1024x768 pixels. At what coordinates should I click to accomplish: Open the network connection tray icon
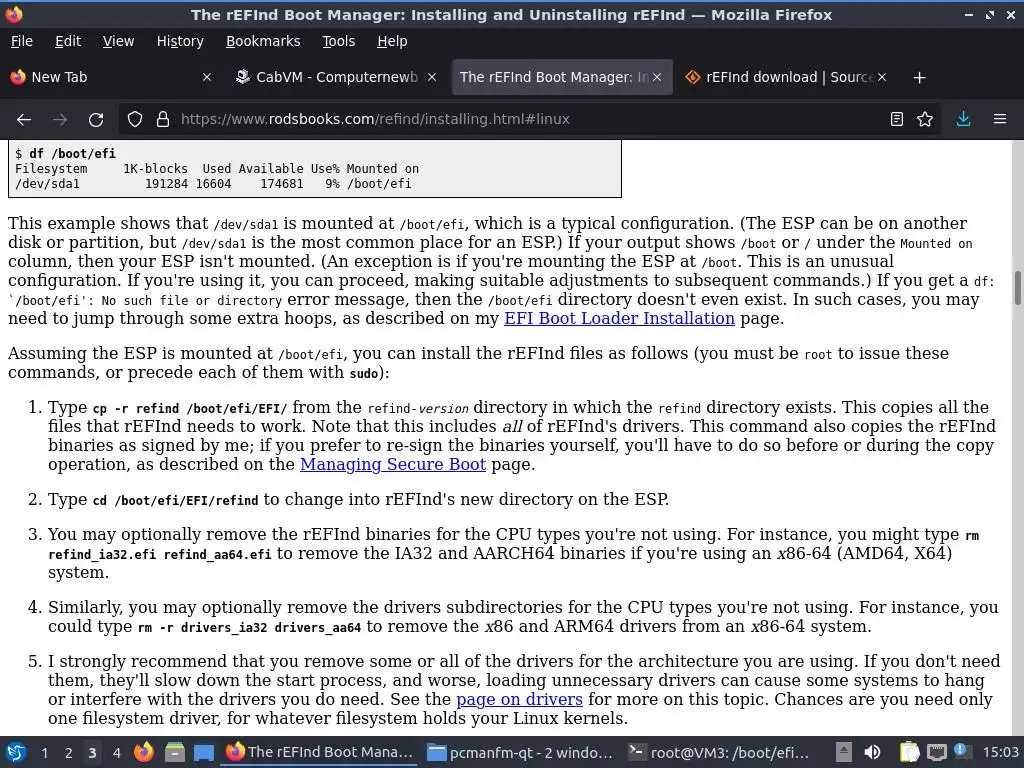click(x=936, y=752)
